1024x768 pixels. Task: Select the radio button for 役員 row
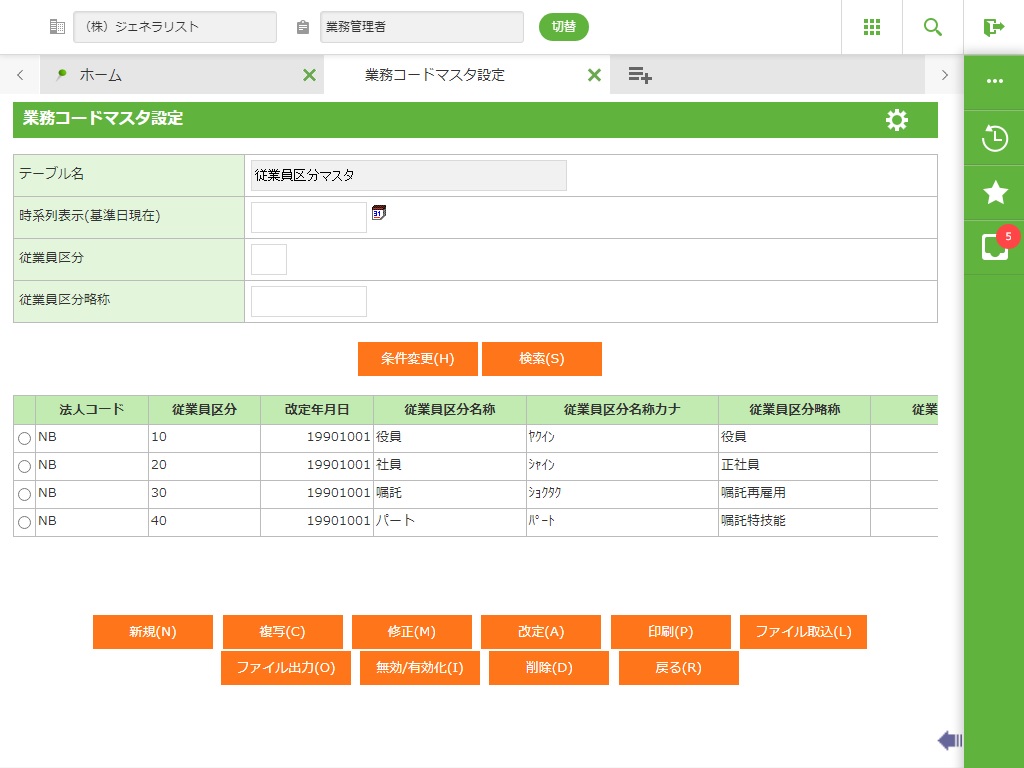[24, 438]
